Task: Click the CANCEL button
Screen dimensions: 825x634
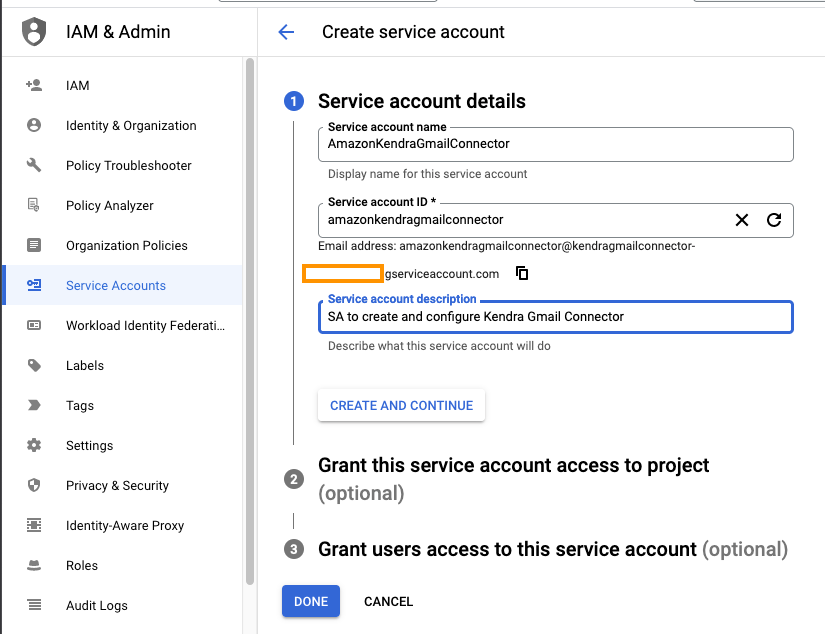Action: coord(388,601)
